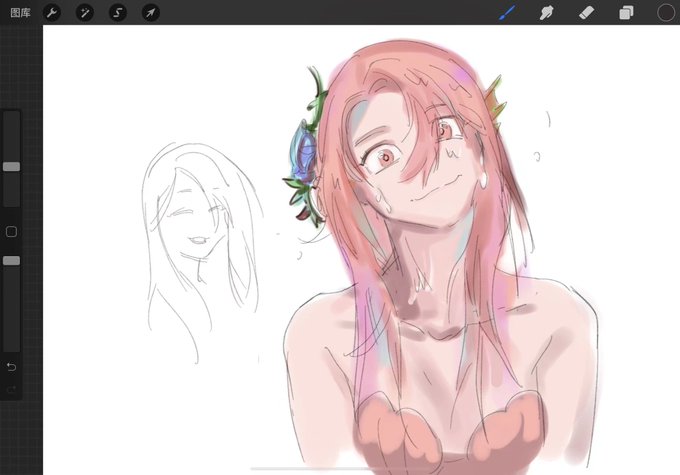The height and width of the screenshot is (475, 680).
Task: Select the Smudge finger tool
Action: tap(546, 13)
